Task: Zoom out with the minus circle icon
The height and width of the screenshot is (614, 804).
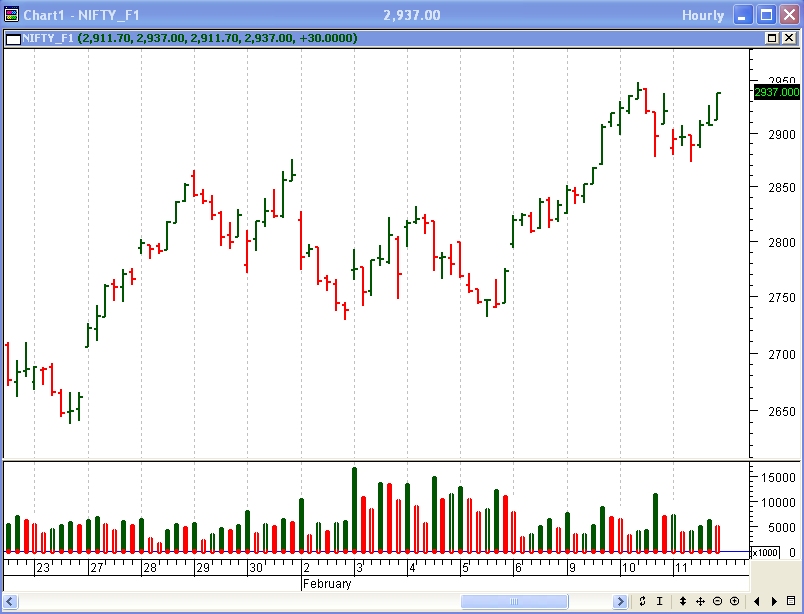Action: (x=718, y=601)
